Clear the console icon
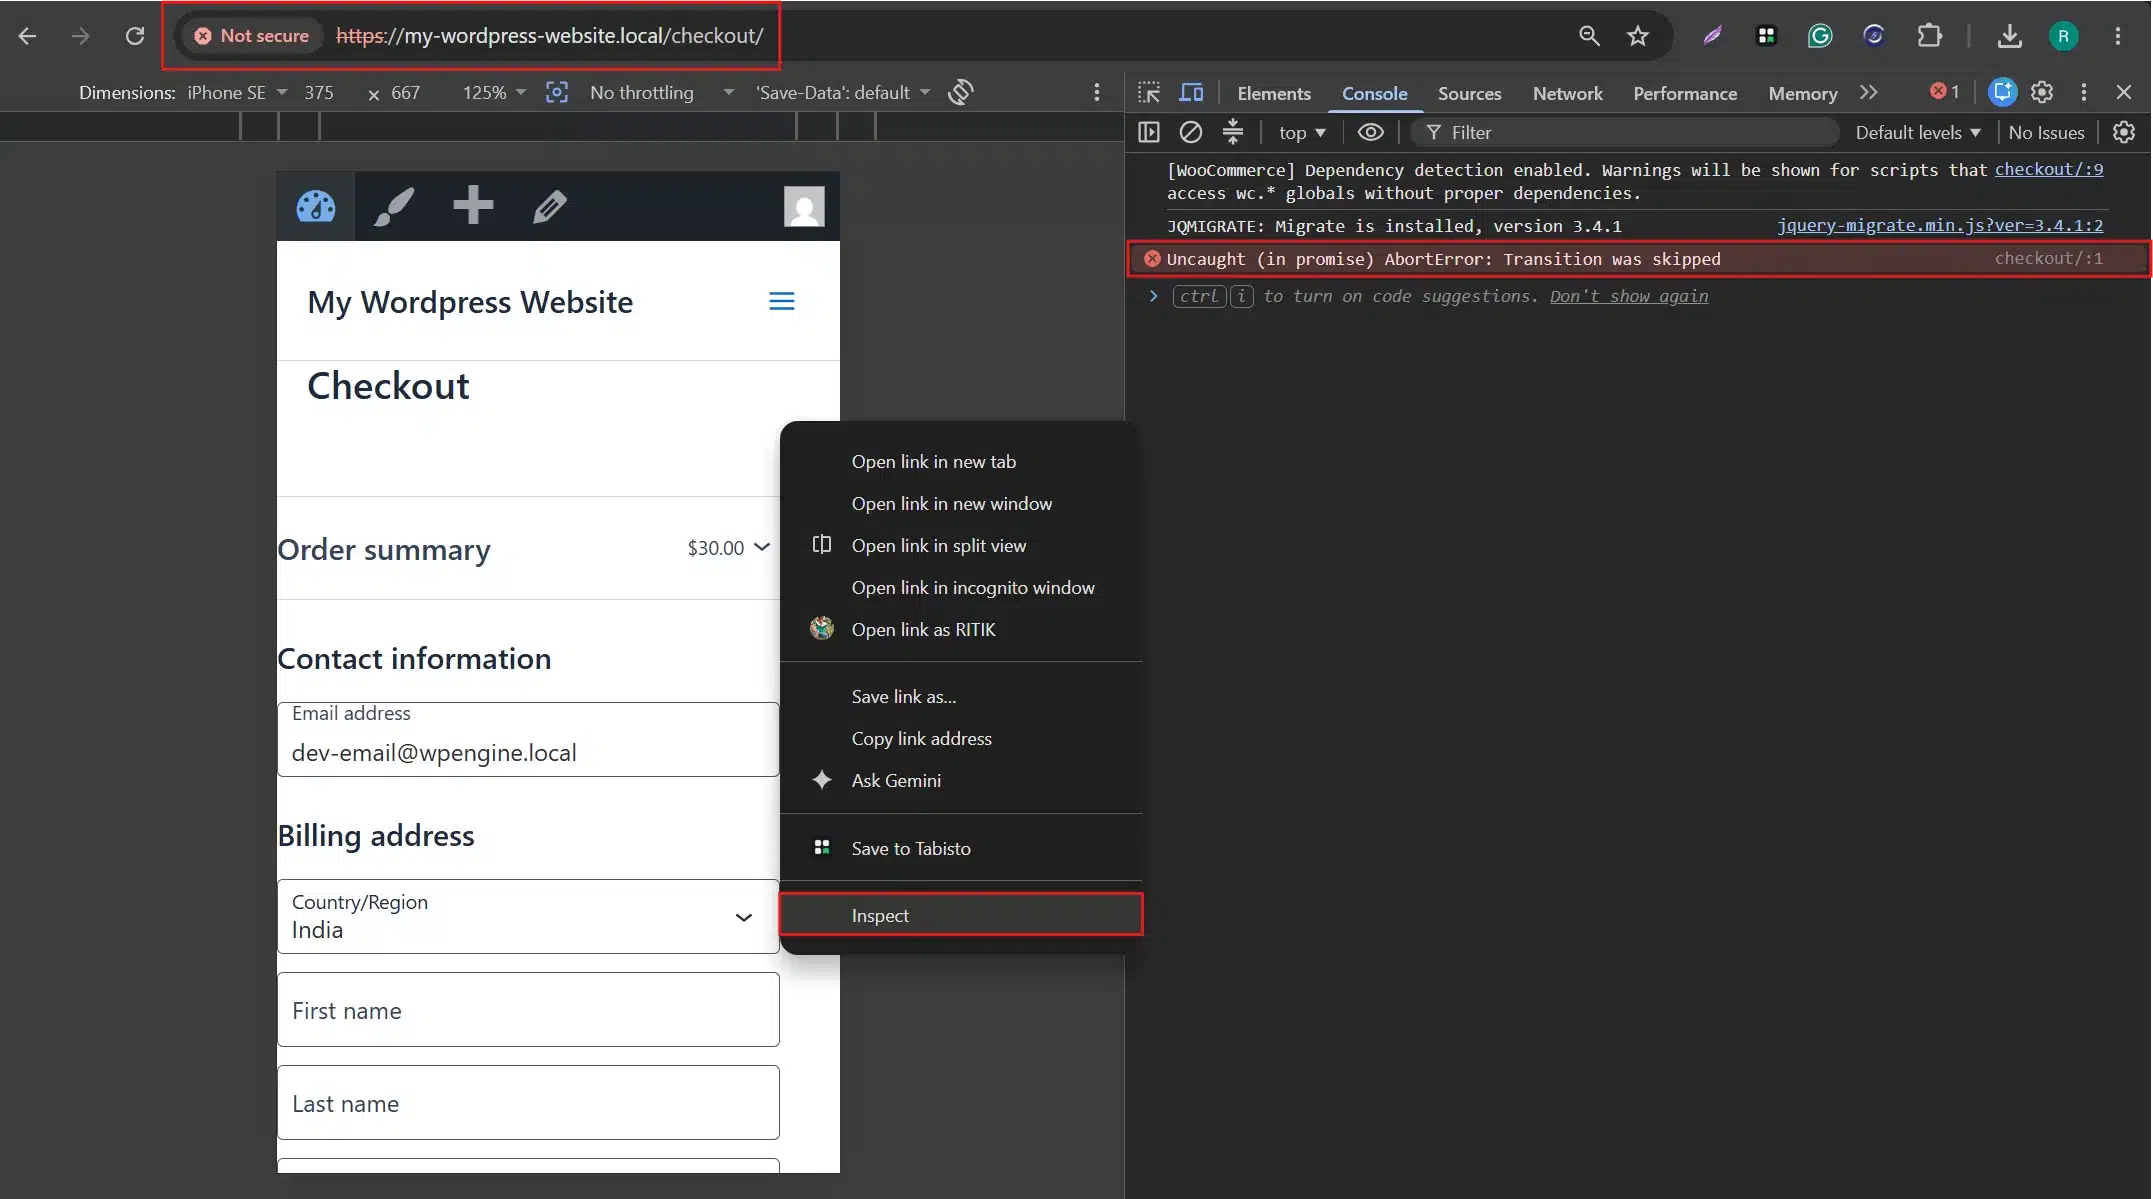This screenshot has height=1199, width=2153. pyautogui.click(x=1190, y=132)
